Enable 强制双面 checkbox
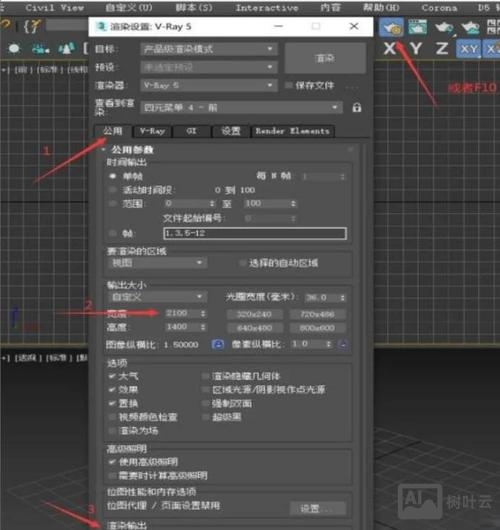This screenshot has width=500, height=530. point(205,403)
